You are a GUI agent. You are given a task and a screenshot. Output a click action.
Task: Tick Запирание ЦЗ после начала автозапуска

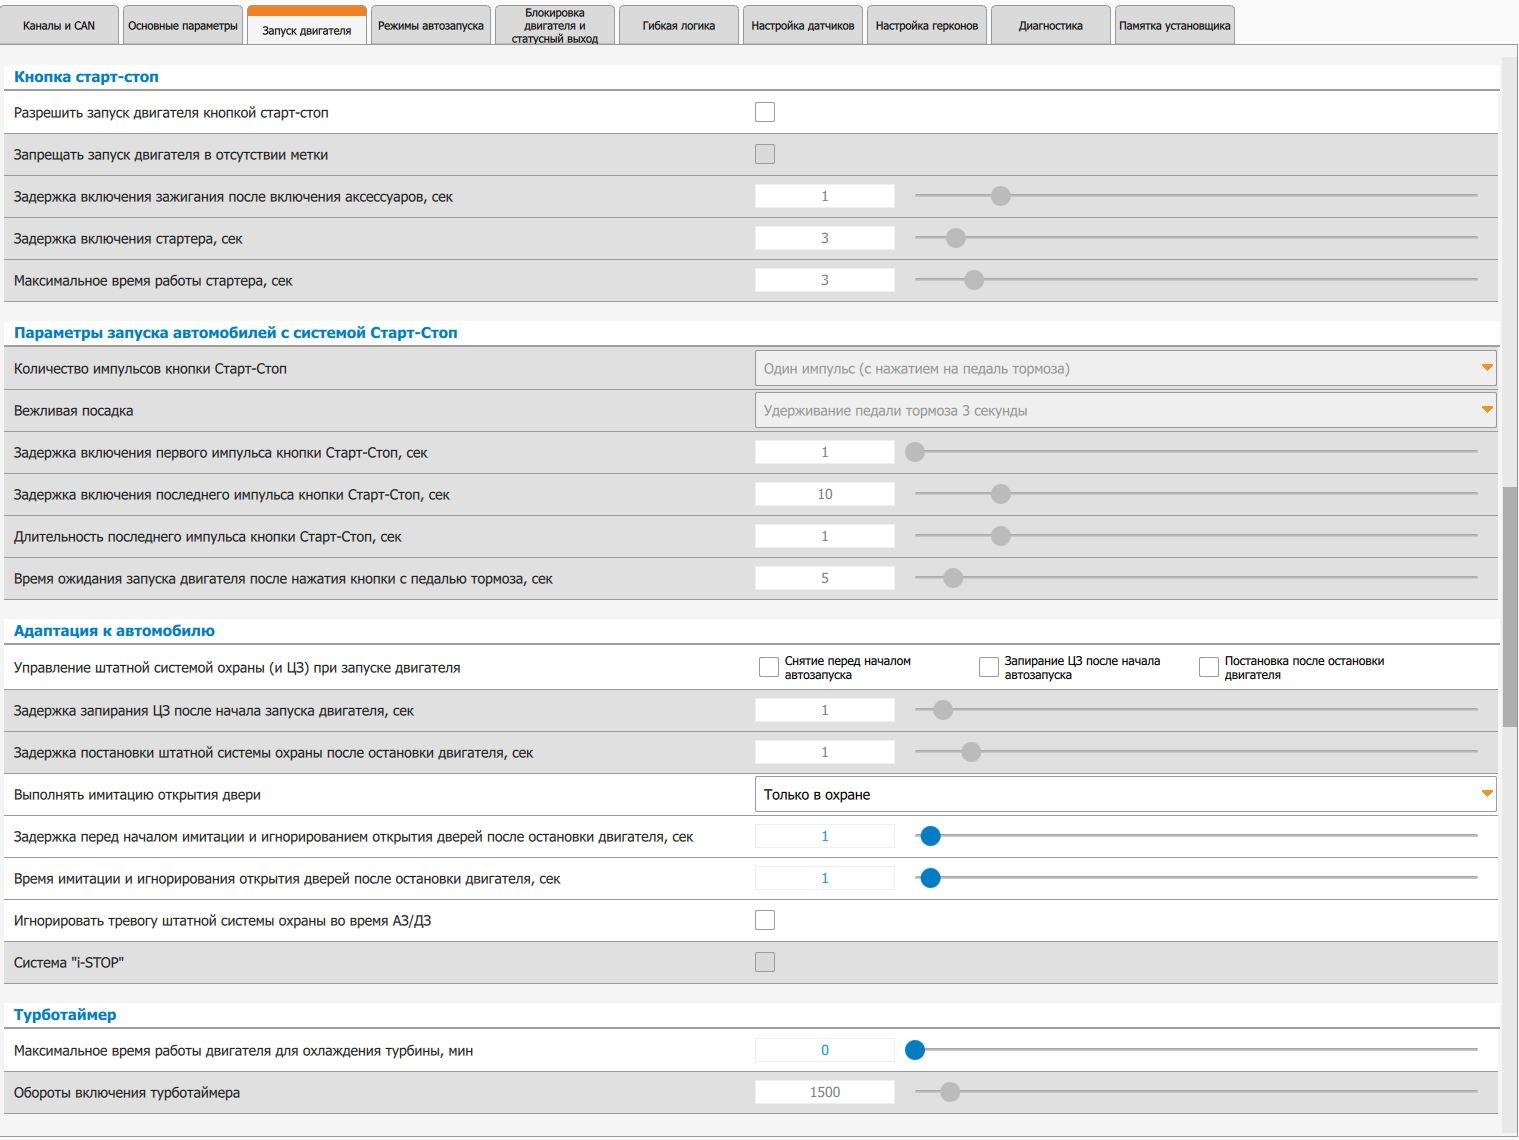(989, 667)
